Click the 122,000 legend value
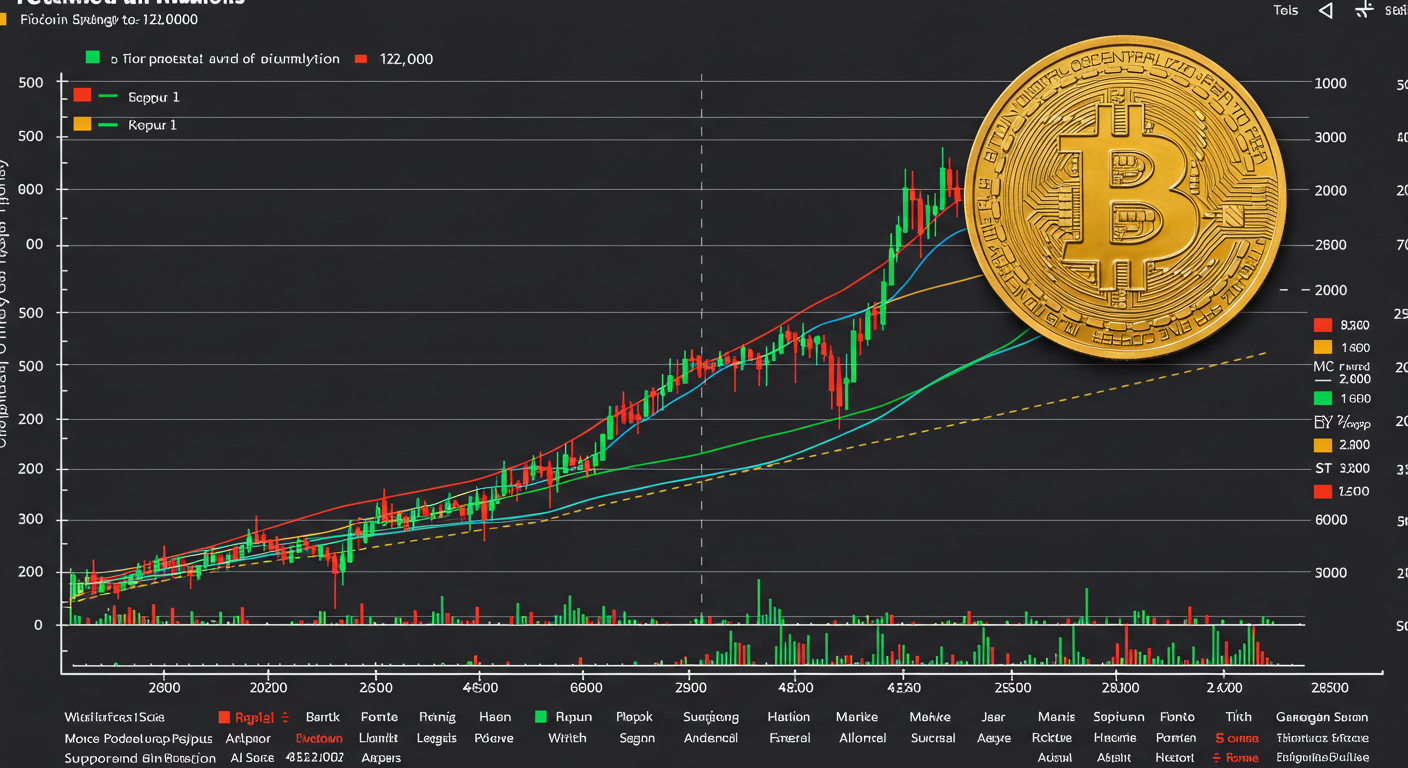 pos(407,59)
